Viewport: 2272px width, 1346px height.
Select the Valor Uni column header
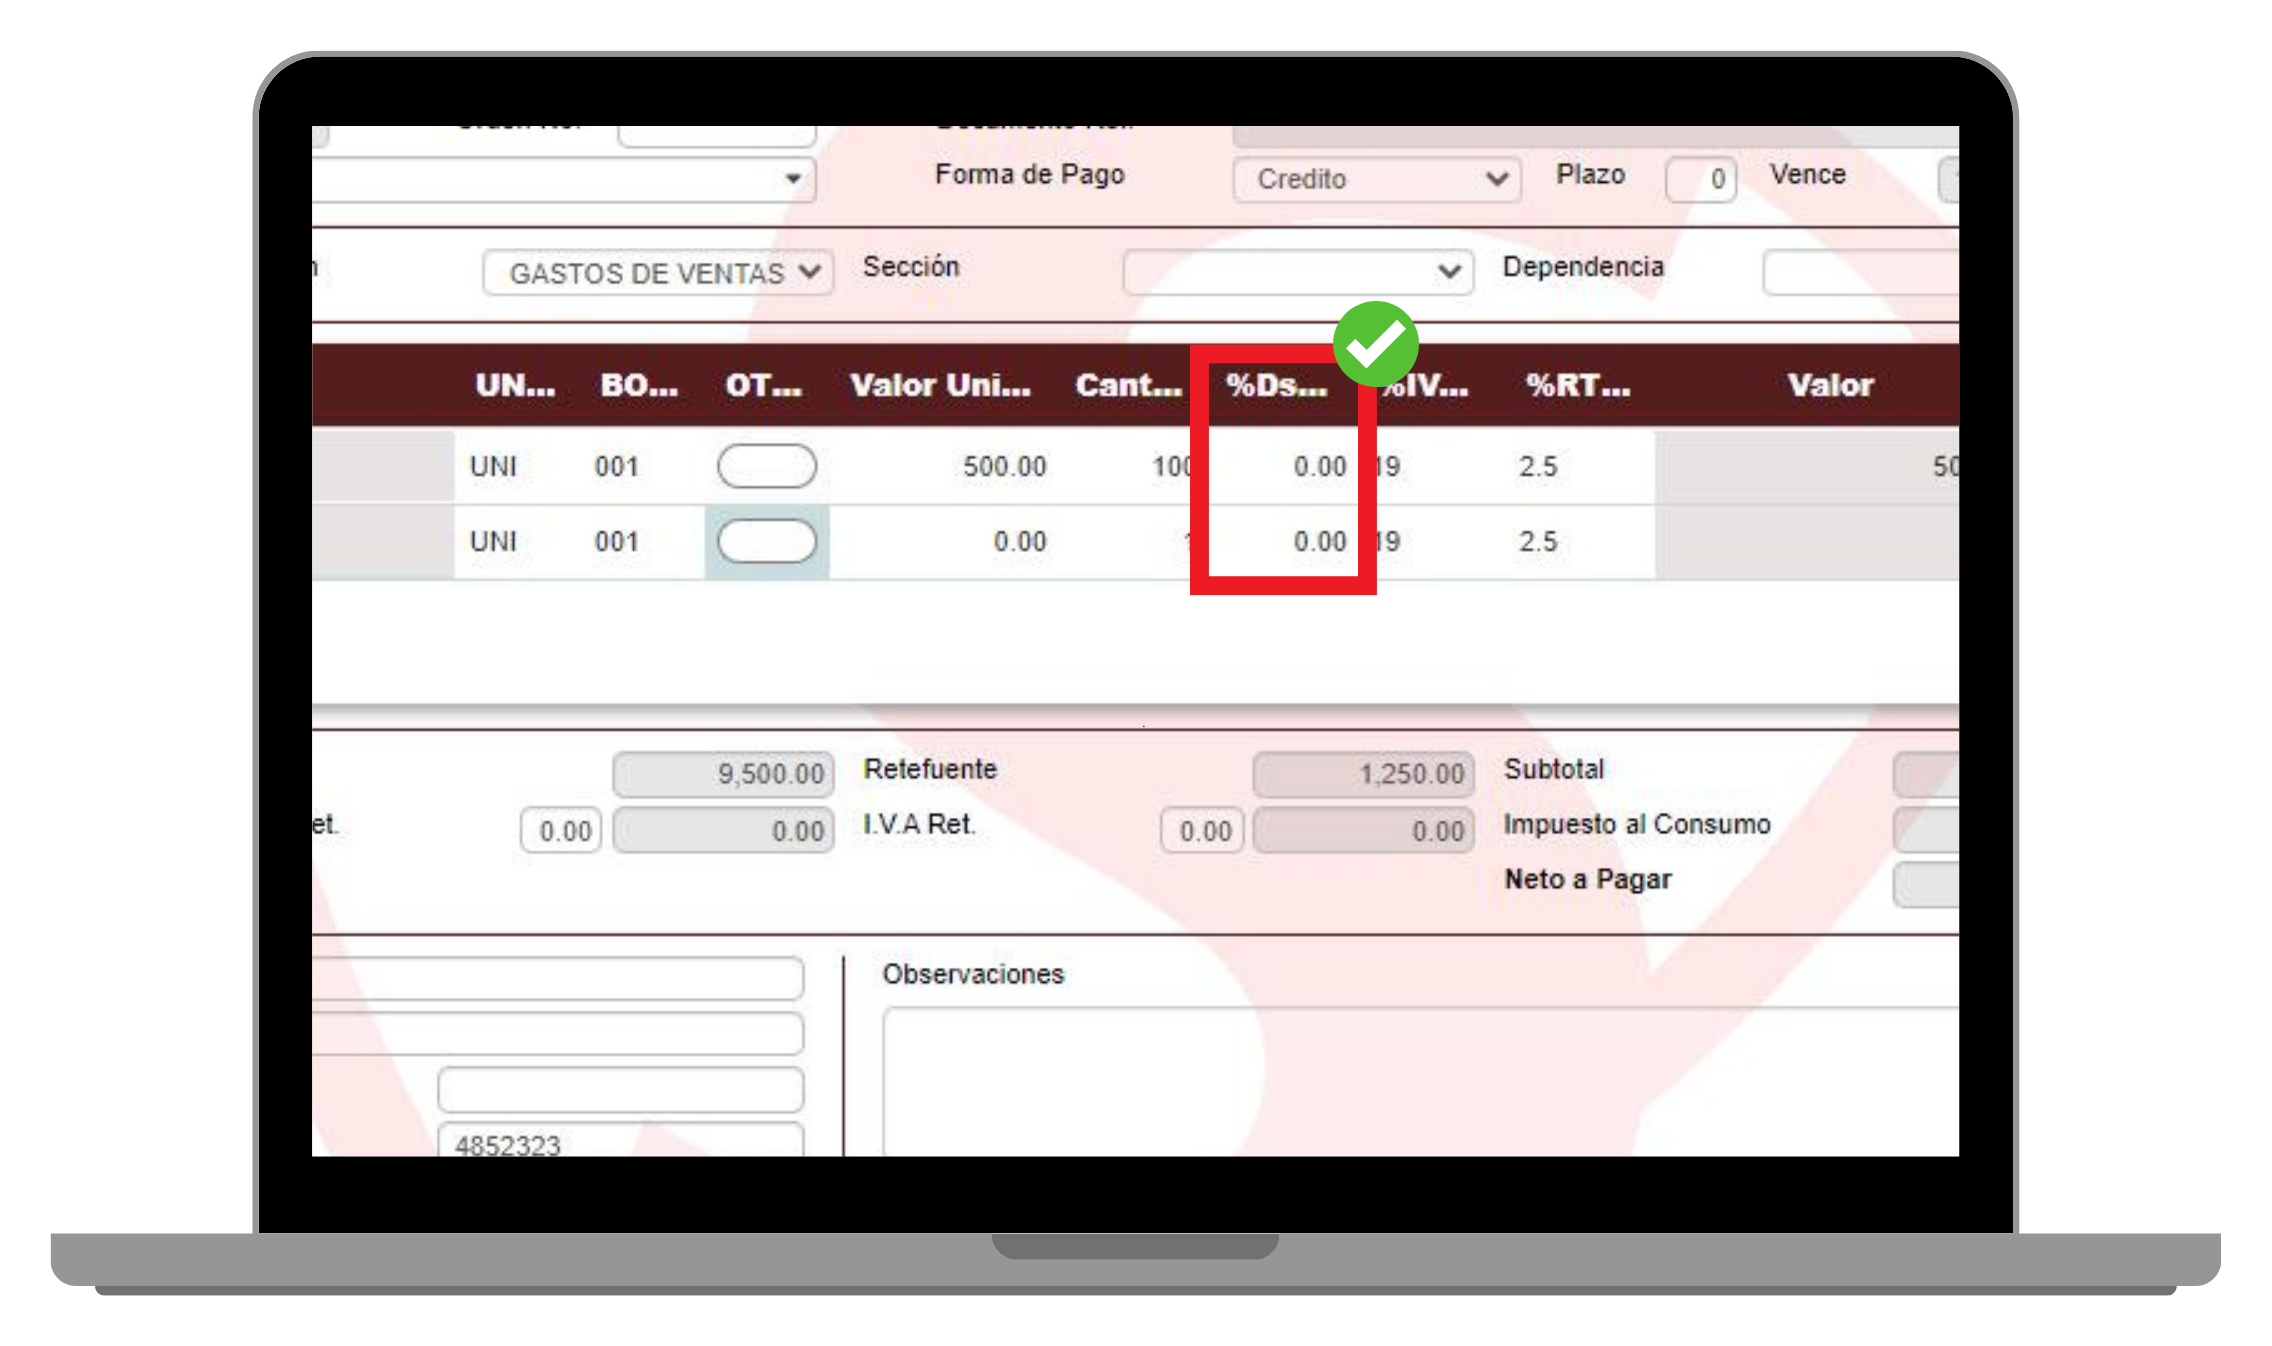(x=940, y=385)
